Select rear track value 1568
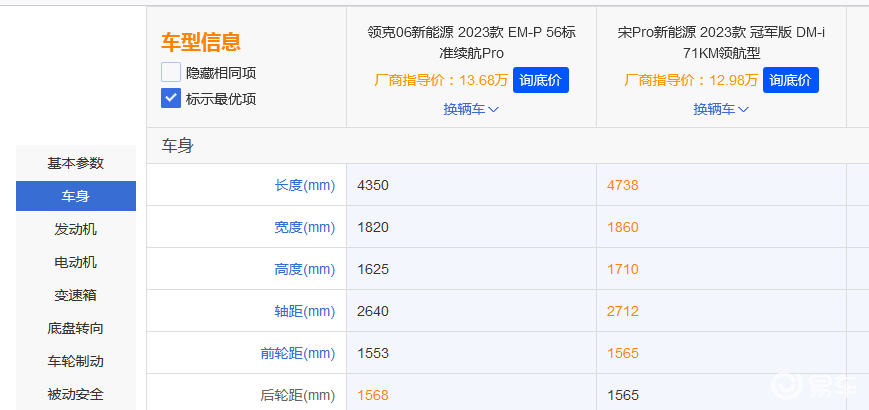Viewport: 869px width, 410px height. 373,395
